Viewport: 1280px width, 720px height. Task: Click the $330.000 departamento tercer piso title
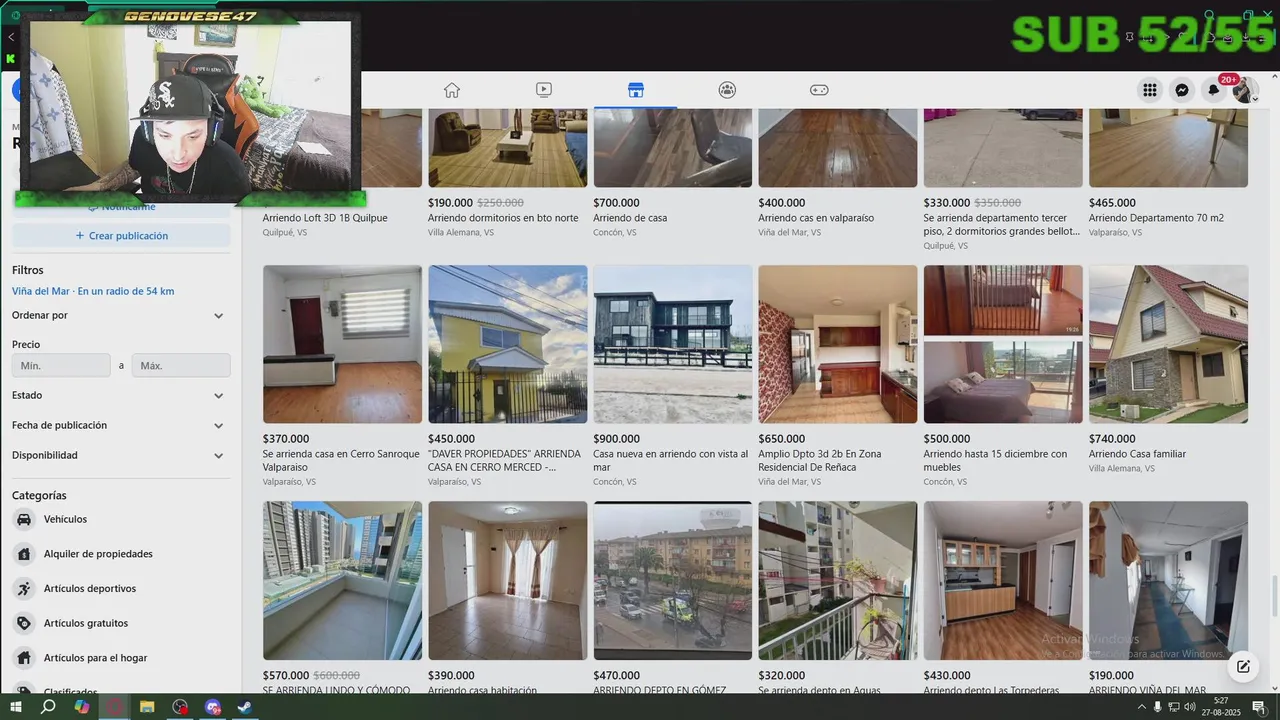(x=1002, y=224)
